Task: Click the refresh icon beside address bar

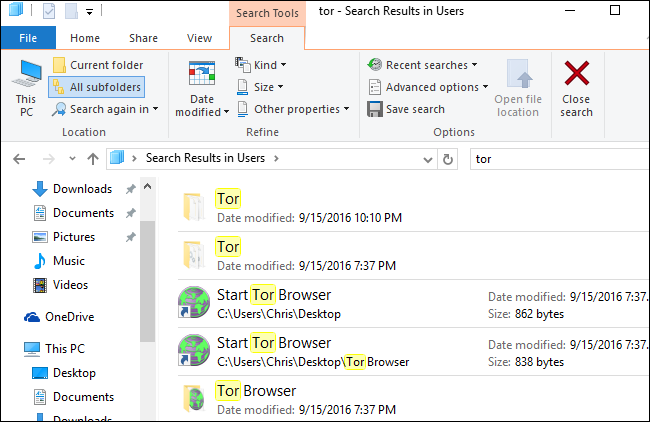Action: [449, 158]
